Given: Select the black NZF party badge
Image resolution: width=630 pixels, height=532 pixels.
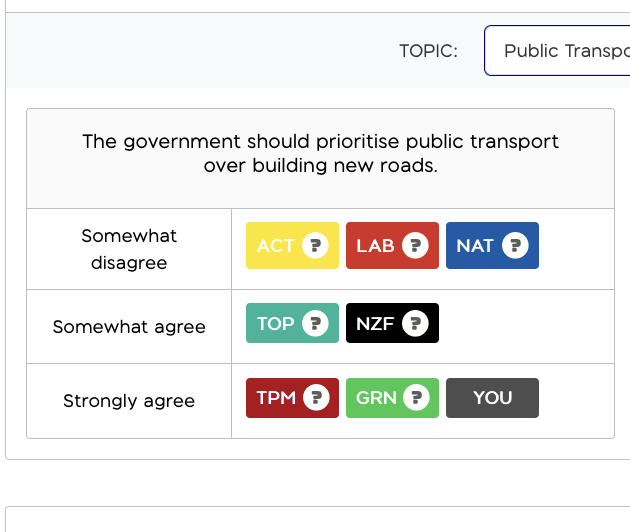Looking at the screenshot, I should [393, 323].
